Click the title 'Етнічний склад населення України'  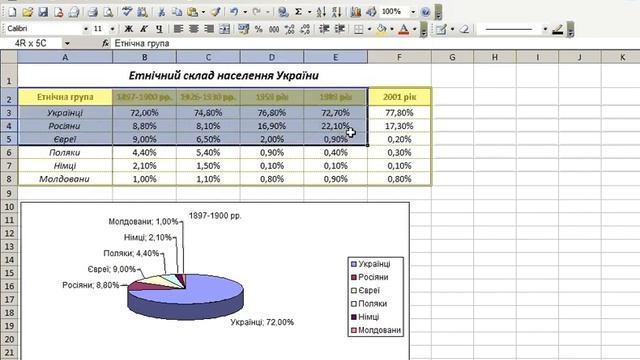coord(224,75)
